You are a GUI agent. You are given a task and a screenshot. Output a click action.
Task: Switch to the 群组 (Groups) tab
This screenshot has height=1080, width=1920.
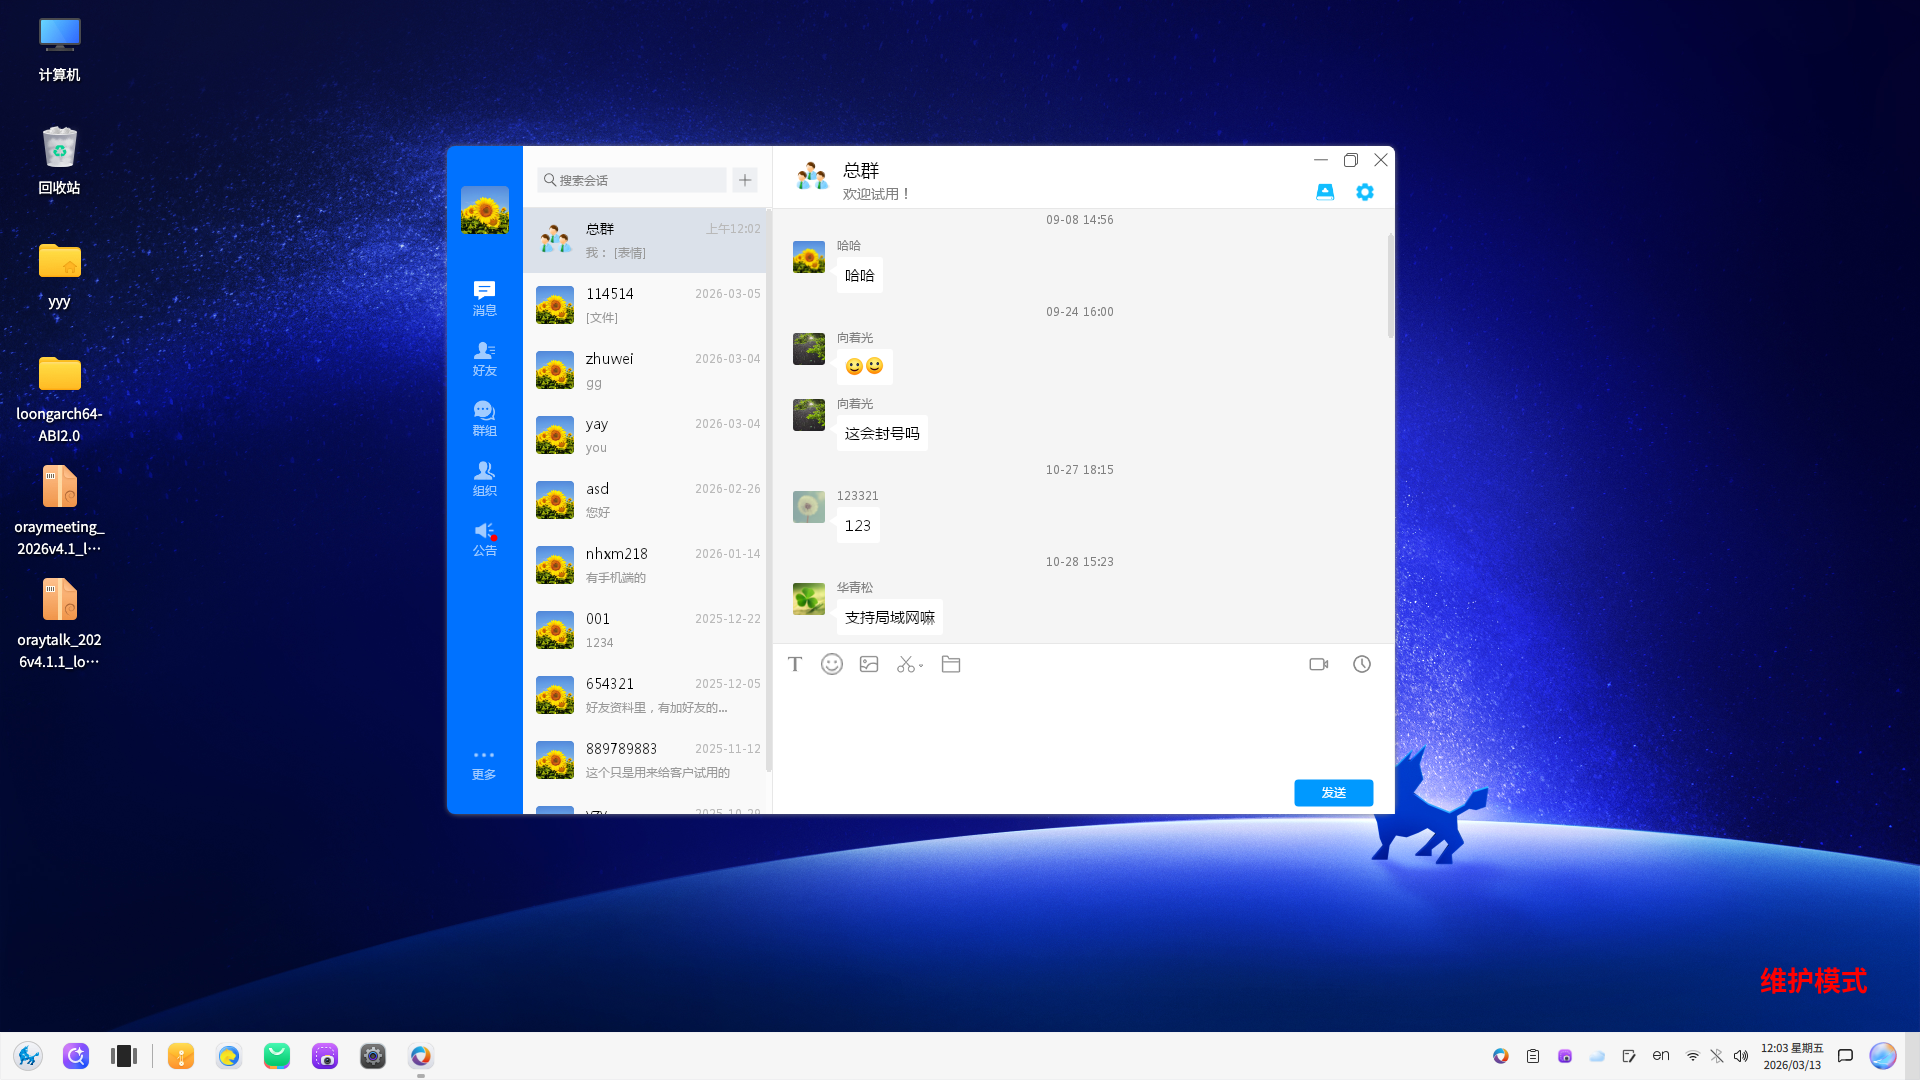click(484, 418)
